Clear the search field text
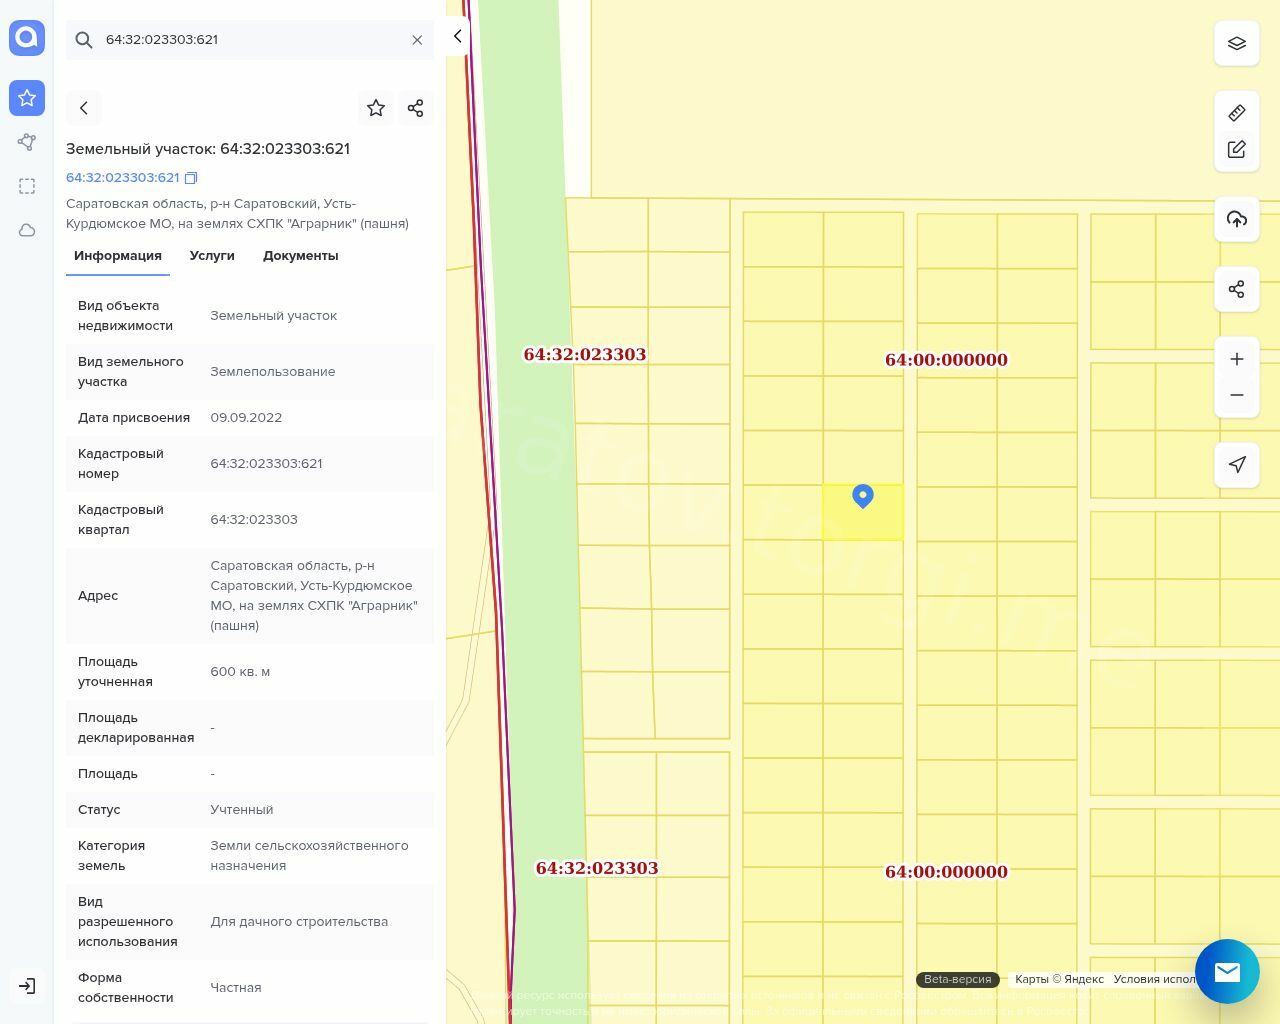 coord(417,40)
